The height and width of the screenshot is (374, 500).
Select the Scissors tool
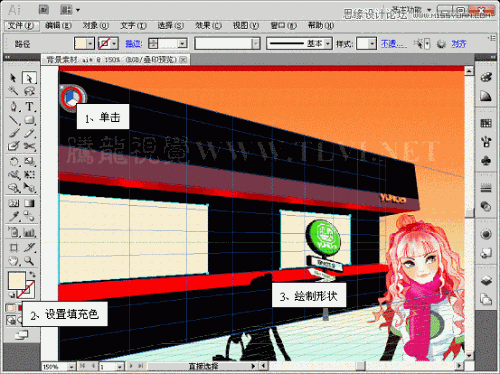tap(29, 146)
